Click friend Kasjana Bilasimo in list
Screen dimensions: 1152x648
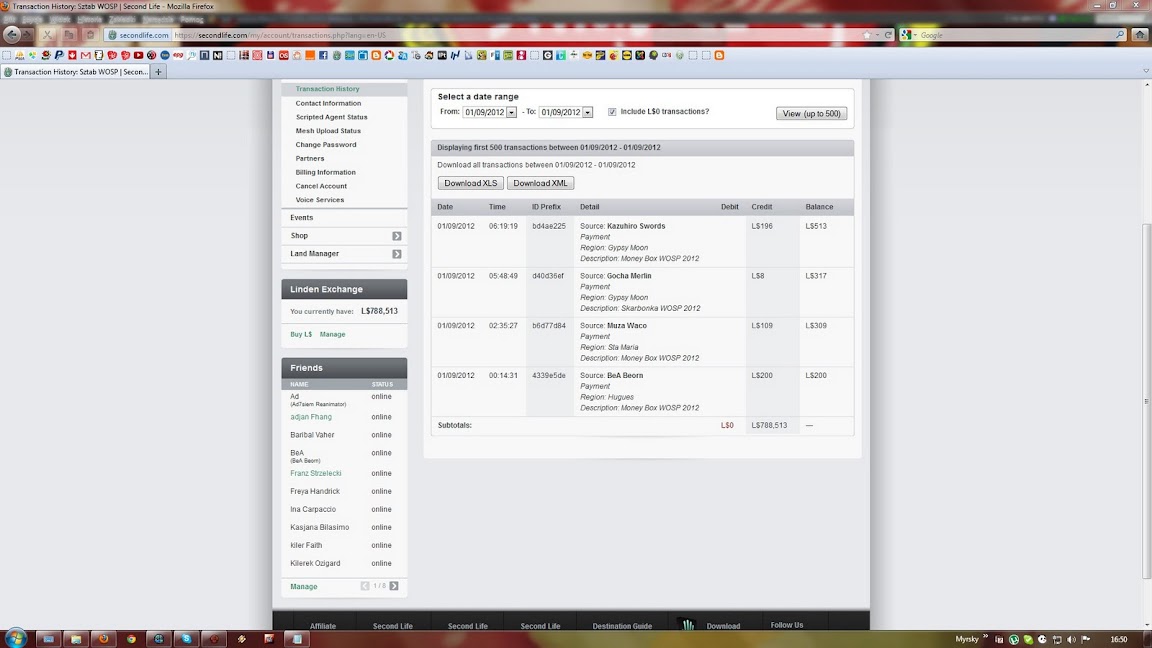(320, 528)
